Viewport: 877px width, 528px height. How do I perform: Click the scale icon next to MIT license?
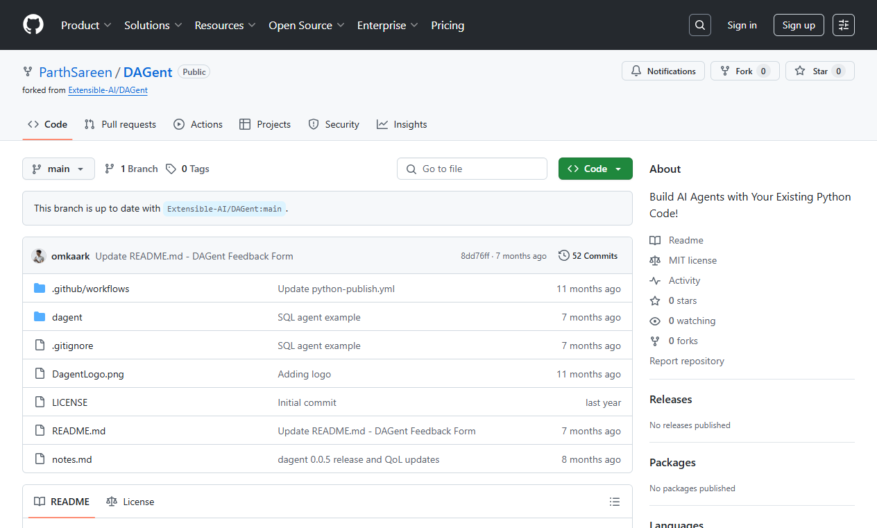(655, 260)
